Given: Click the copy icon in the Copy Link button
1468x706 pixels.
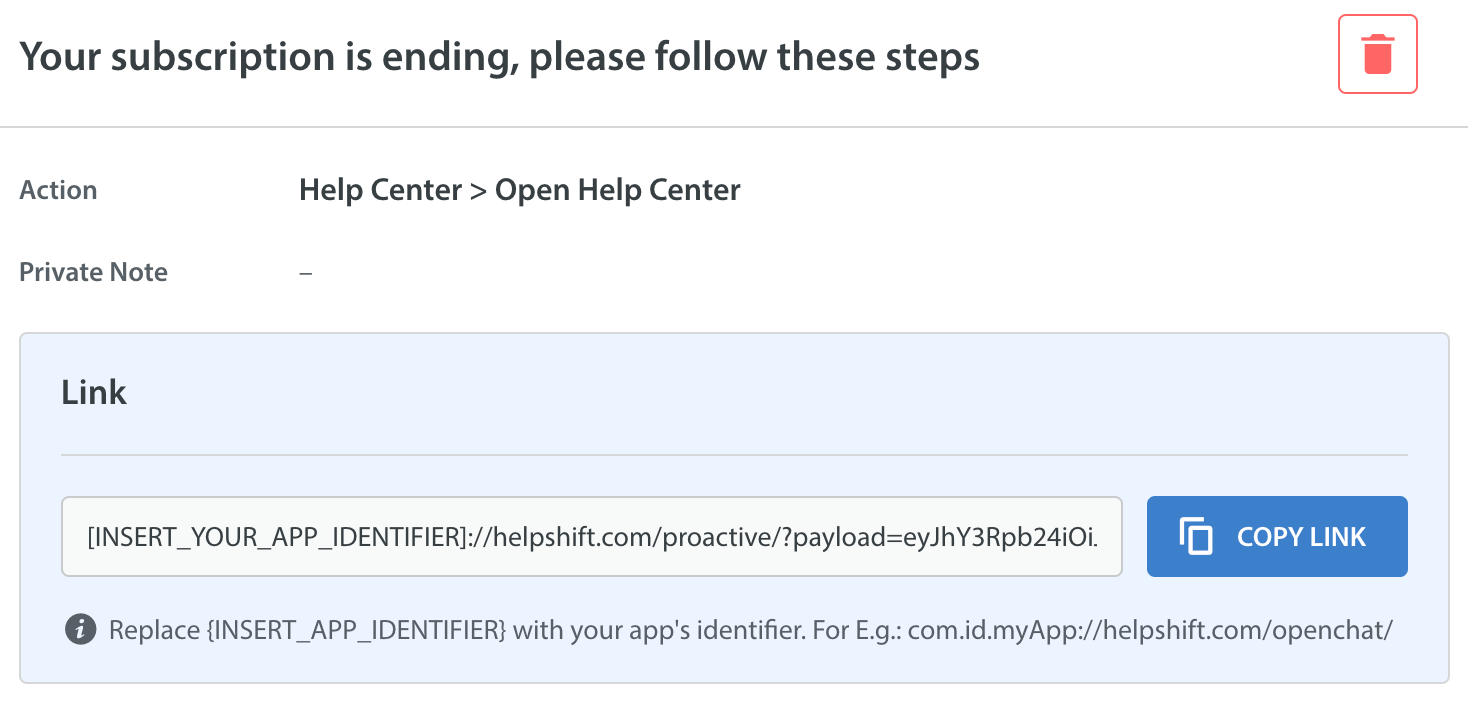Looking at the screenshot, I should [x=1196, y=537].
